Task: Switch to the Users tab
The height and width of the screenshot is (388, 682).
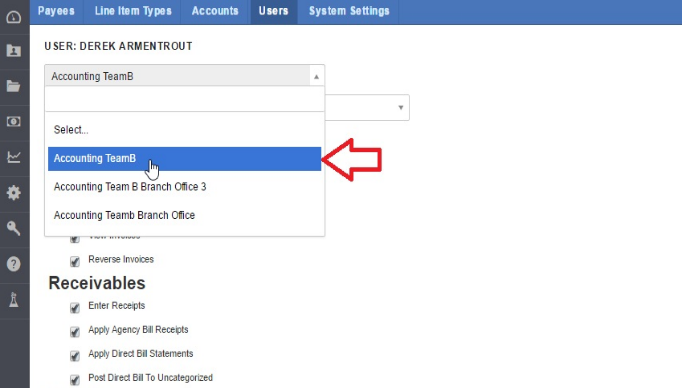Action: click(274, 11)
